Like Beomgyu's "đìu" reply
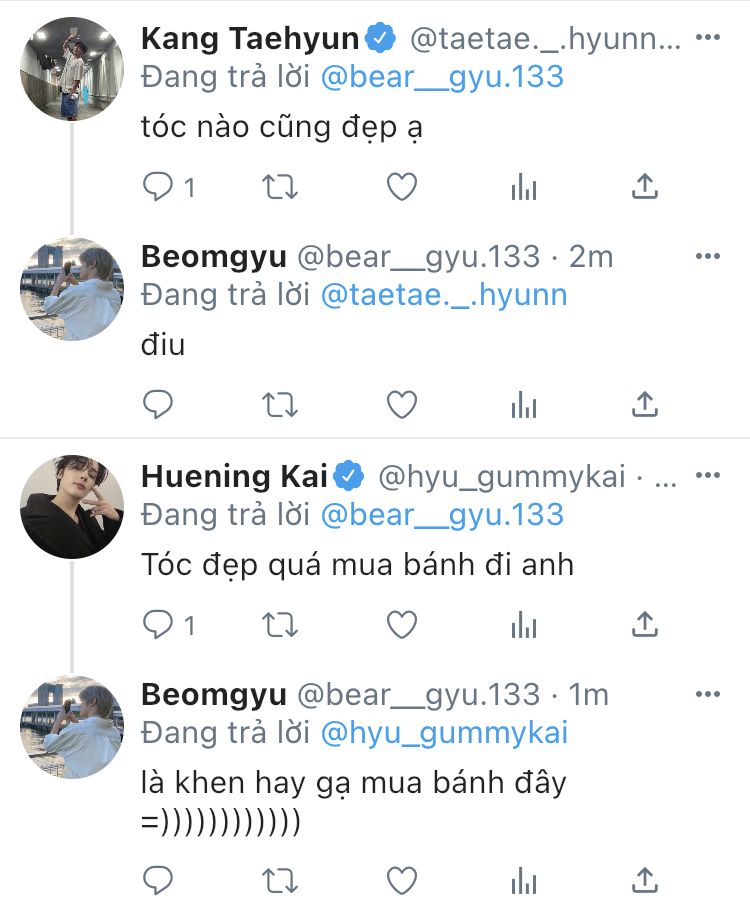750x905 pixels. click(401, 404)
